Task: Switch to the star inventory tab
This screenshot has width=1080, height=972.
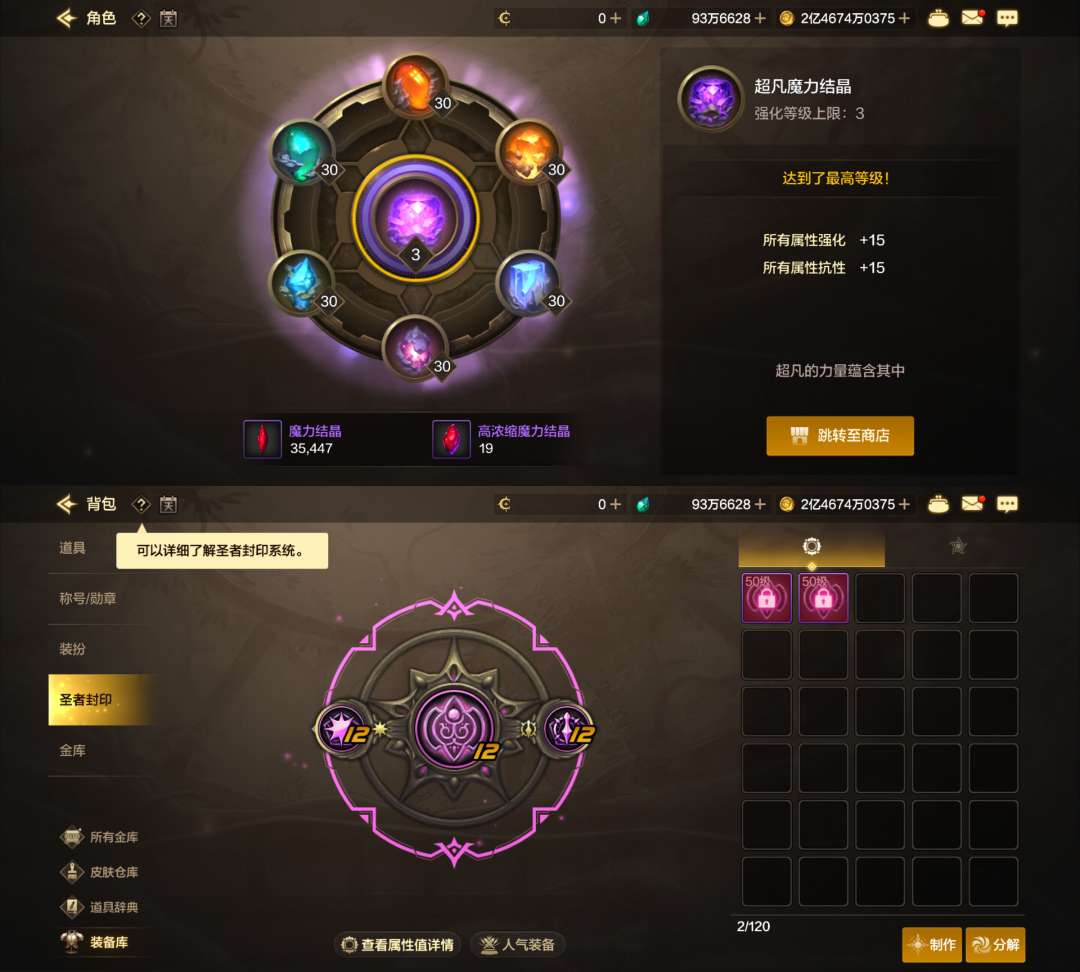Action: (x=957, y=547)
